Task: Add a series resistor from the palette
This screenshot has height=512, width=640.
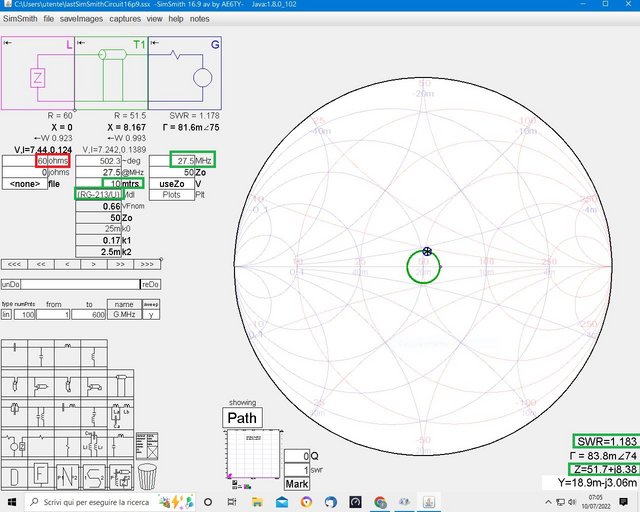Action: coord(41,443)
